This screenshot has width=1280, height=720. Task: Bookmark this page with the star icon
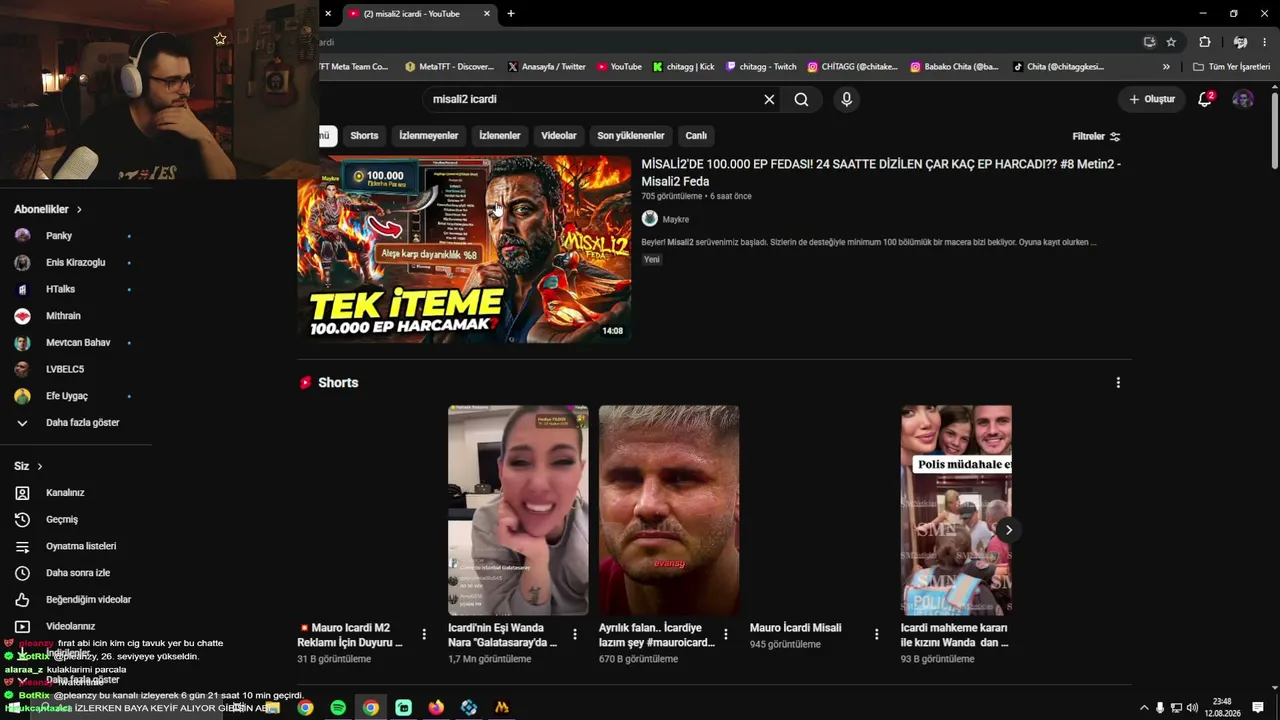(x=1171, y=42)
